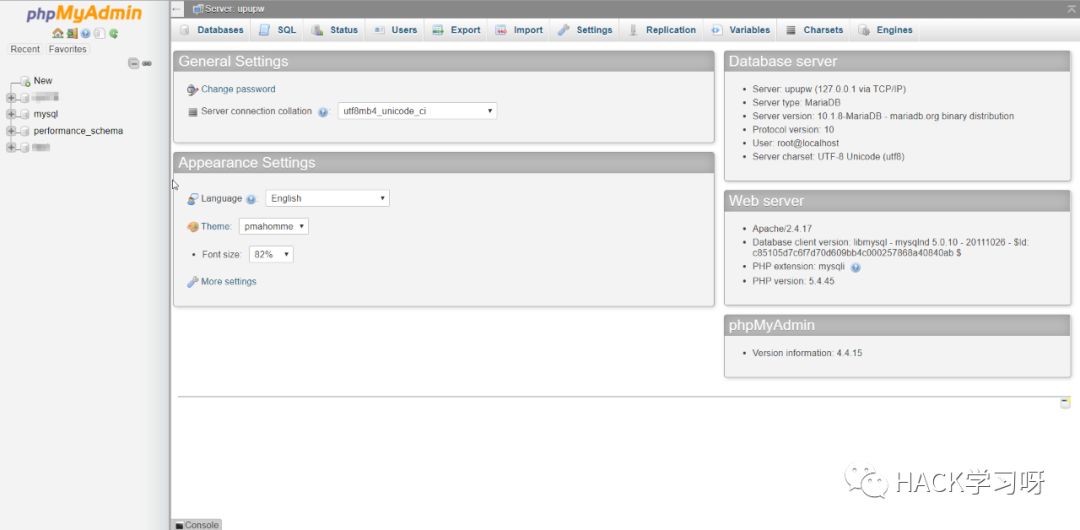Click the mysql database cylinder icon
The height and width of the screenshot is (530, 1080).
pos(25,114)
